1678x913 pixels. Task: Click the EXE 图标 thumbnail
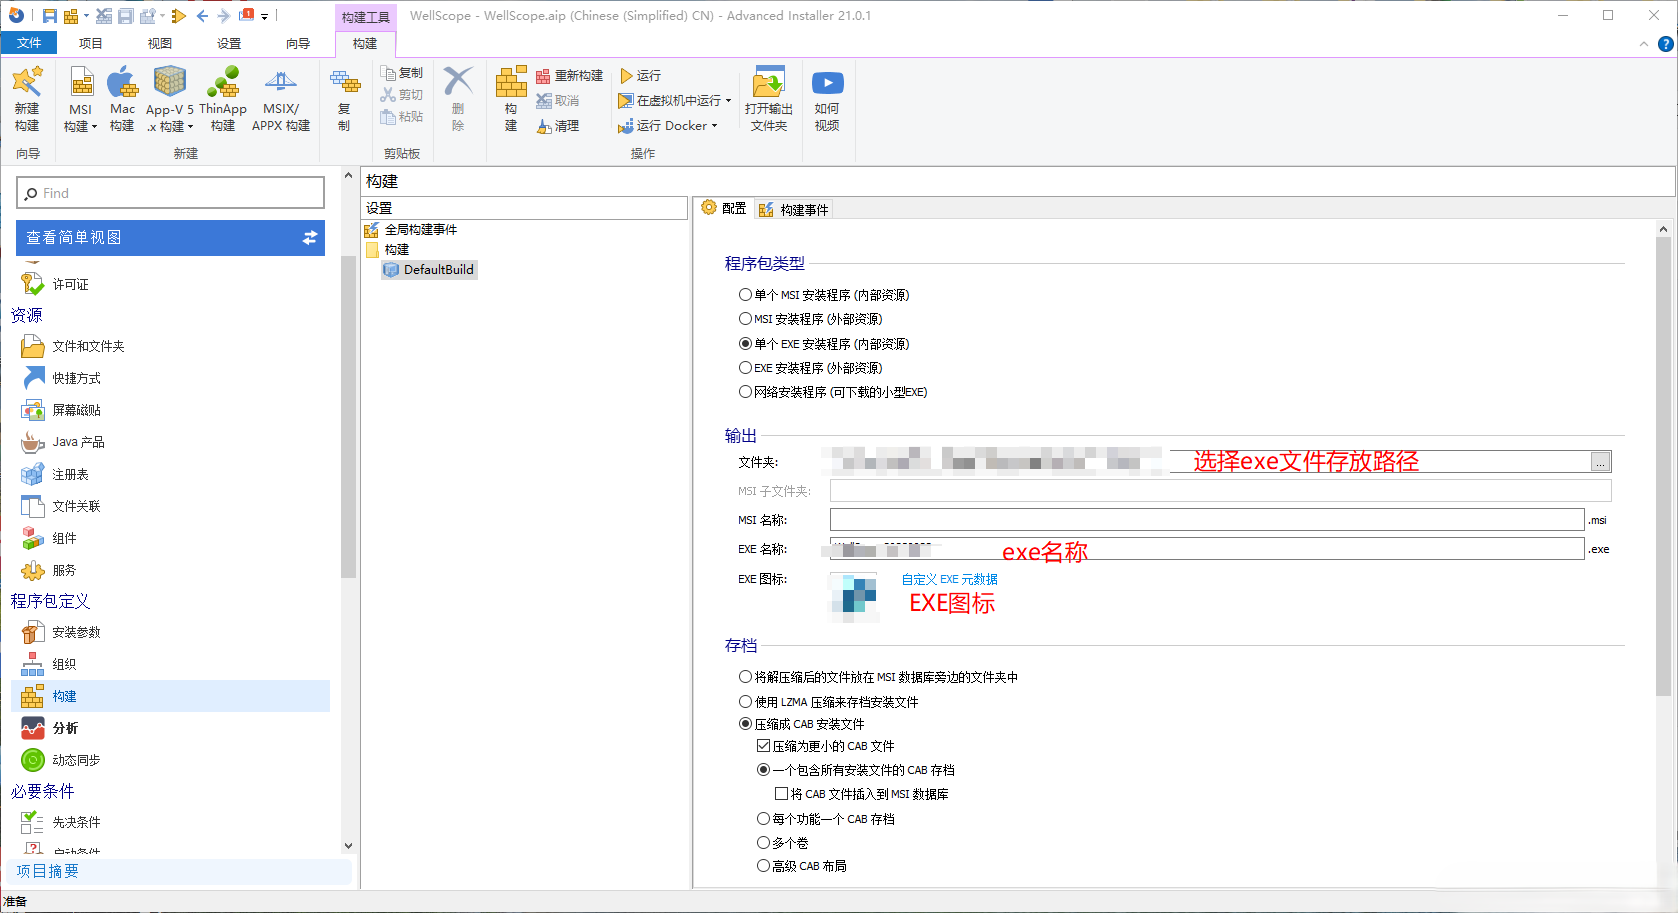tap(855, 597)
